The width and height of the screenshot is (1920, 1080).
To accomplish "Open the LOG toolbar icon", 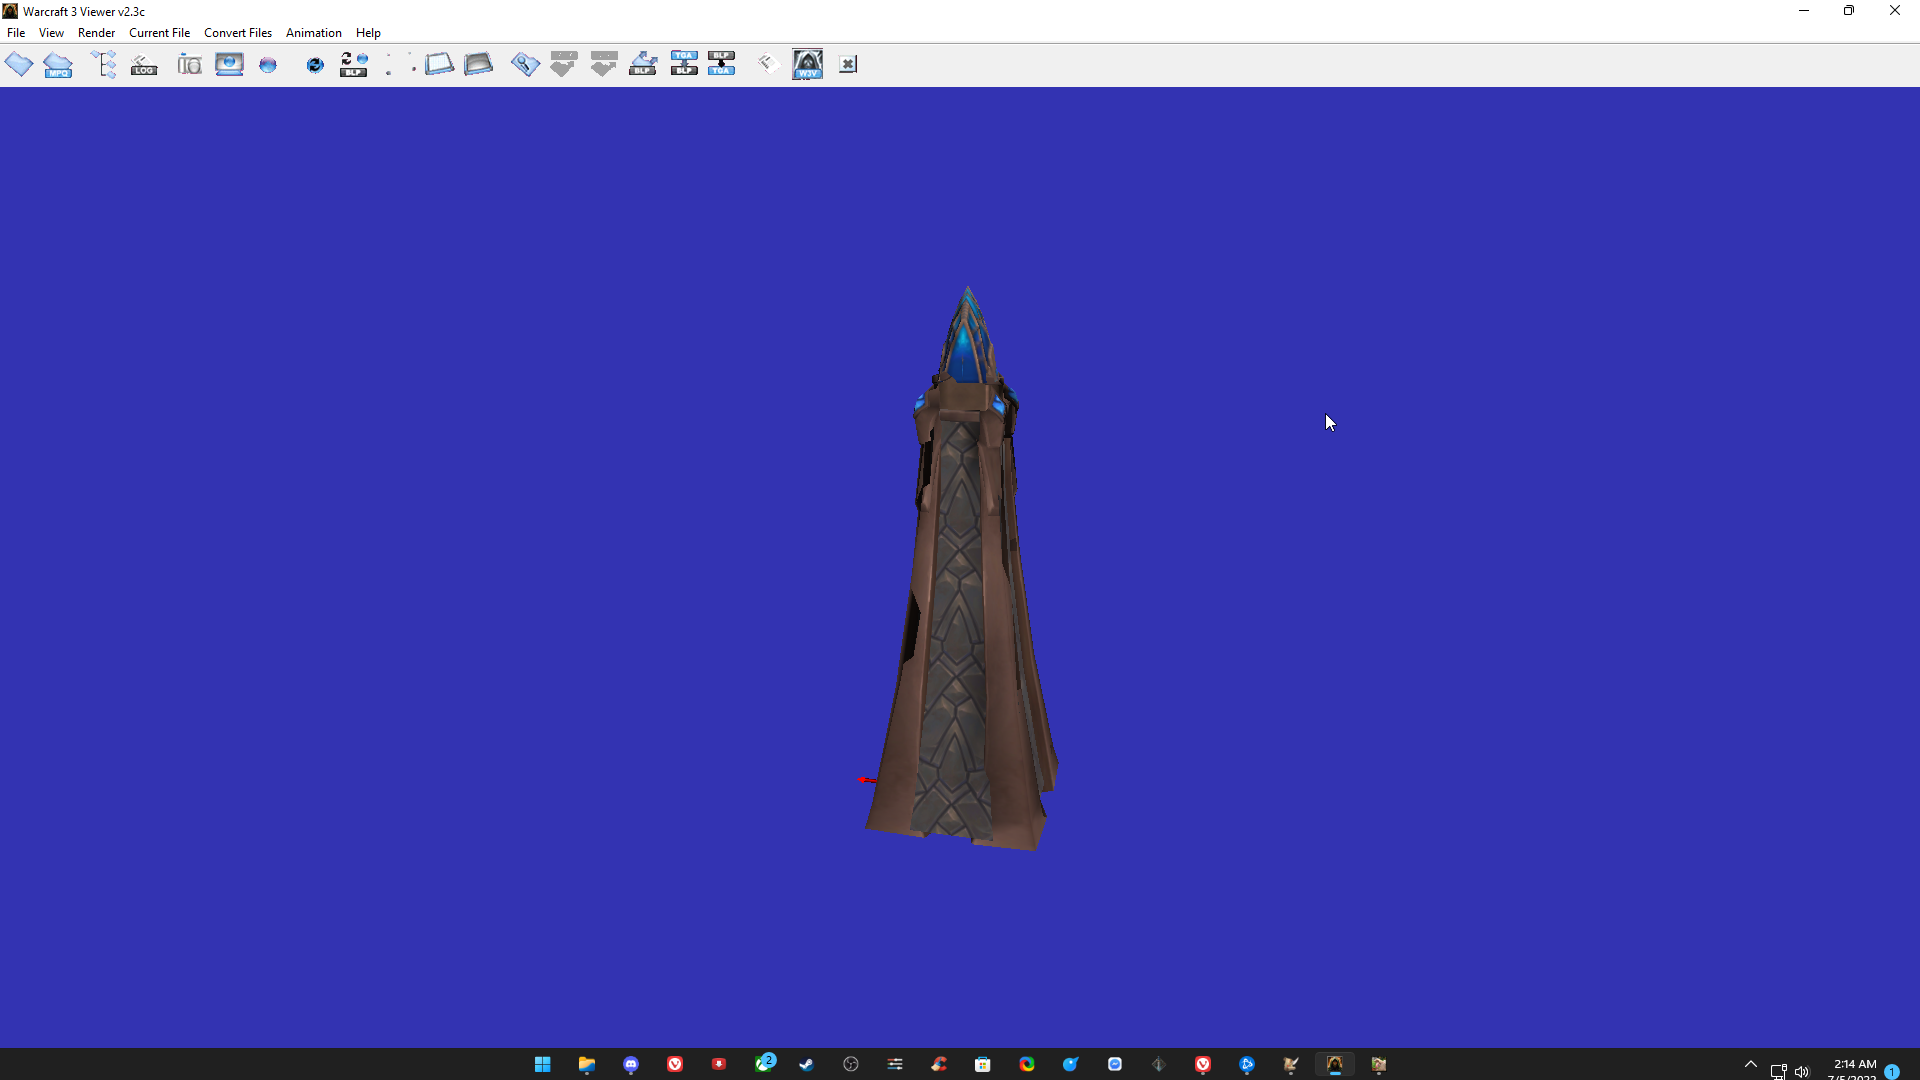I will 144,65.
